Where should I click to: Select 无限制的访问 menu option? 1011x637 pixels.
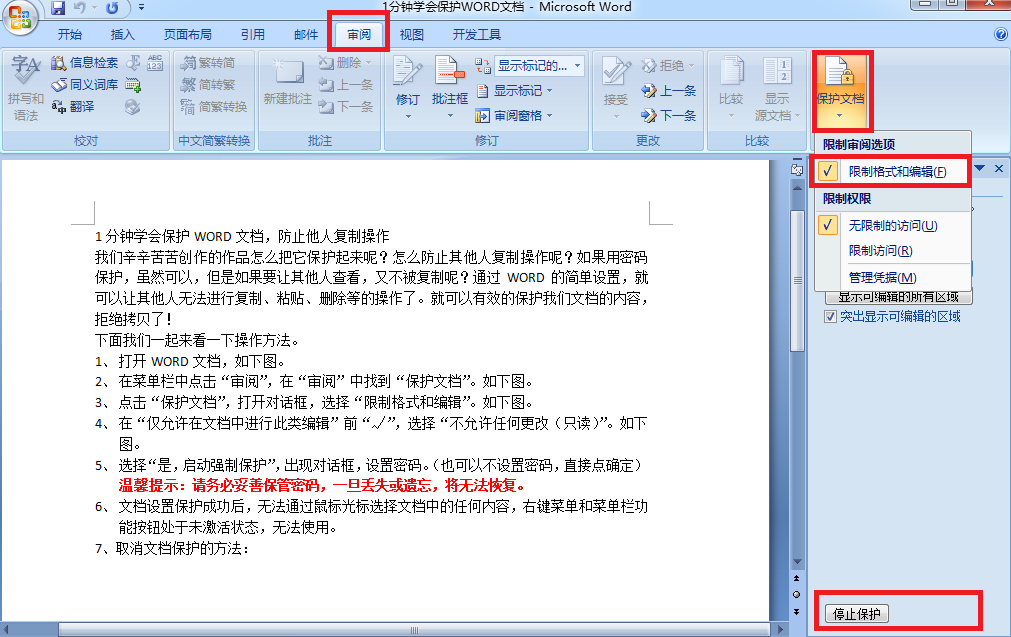coord(893,226)
